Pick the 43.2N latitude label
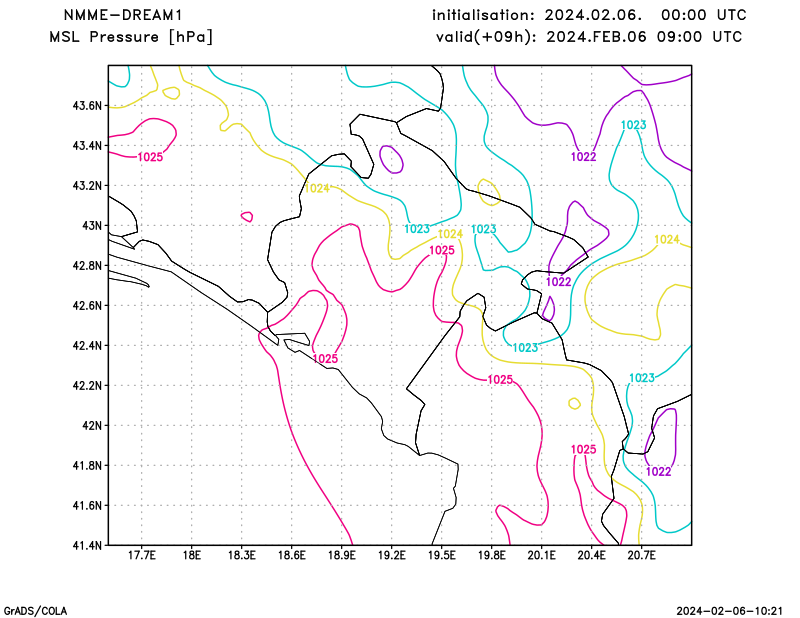Image resolution: width=800 pixels, height=618 pixels. pos(87,185)
